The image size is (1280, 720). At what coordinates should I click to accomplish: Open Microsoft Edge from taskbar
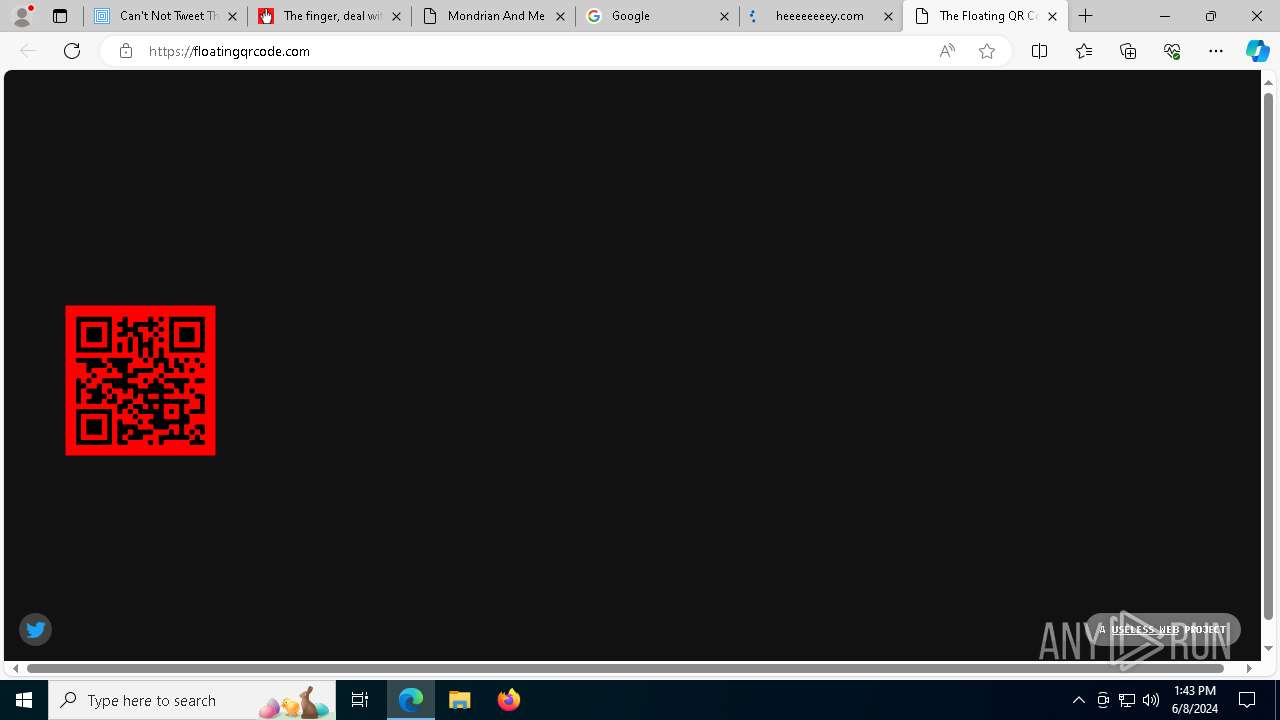click(x=411, y=700)
